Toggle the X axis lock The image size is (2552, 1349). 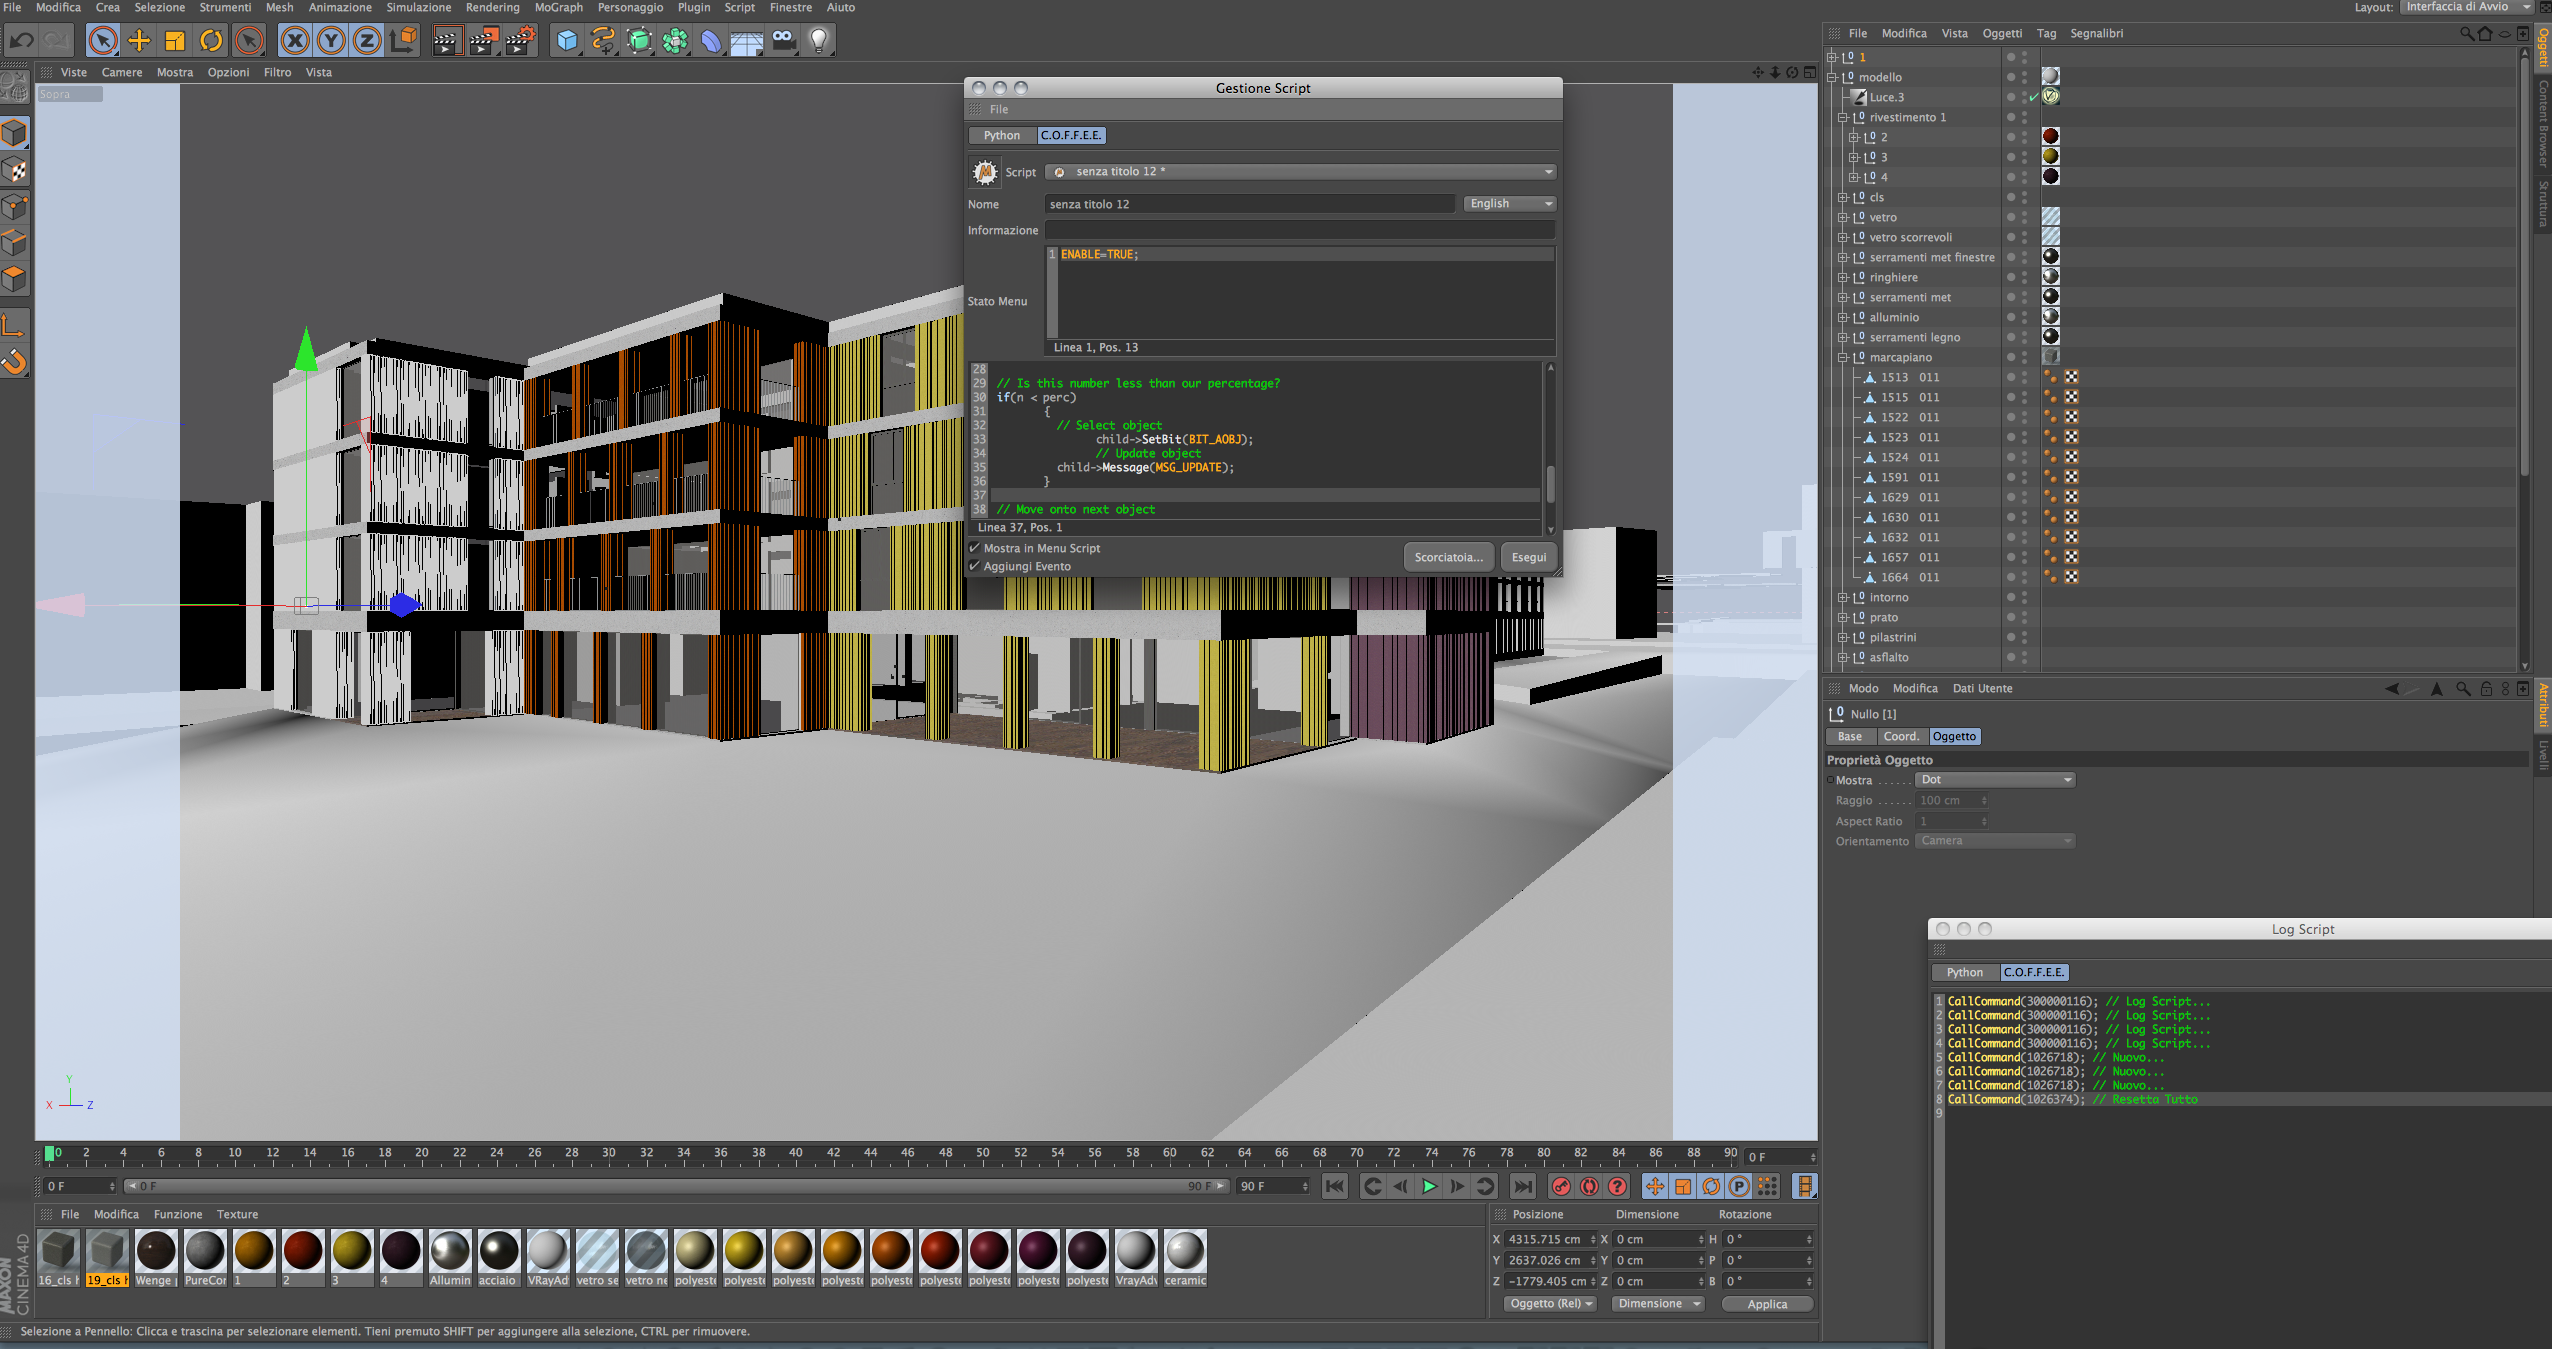[x=294, y=41]
